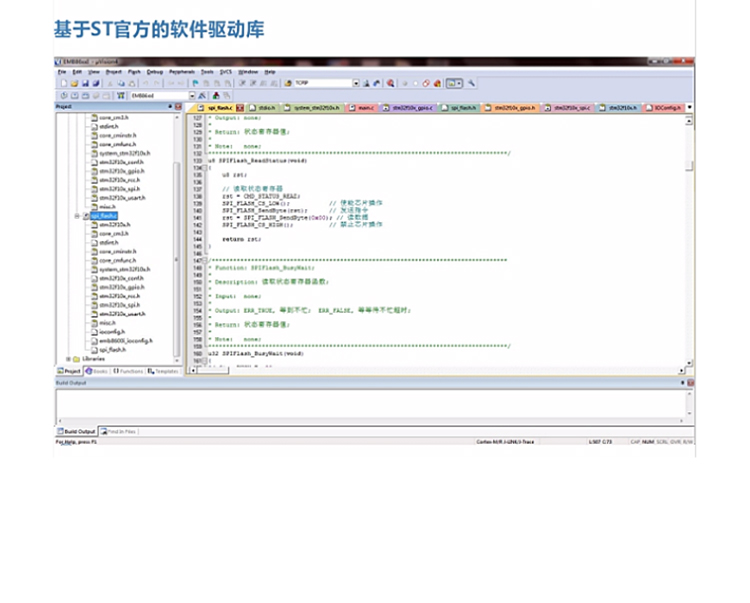
Task: Click the Find in Files toolbar icon
Action: (x=288, y=83)
